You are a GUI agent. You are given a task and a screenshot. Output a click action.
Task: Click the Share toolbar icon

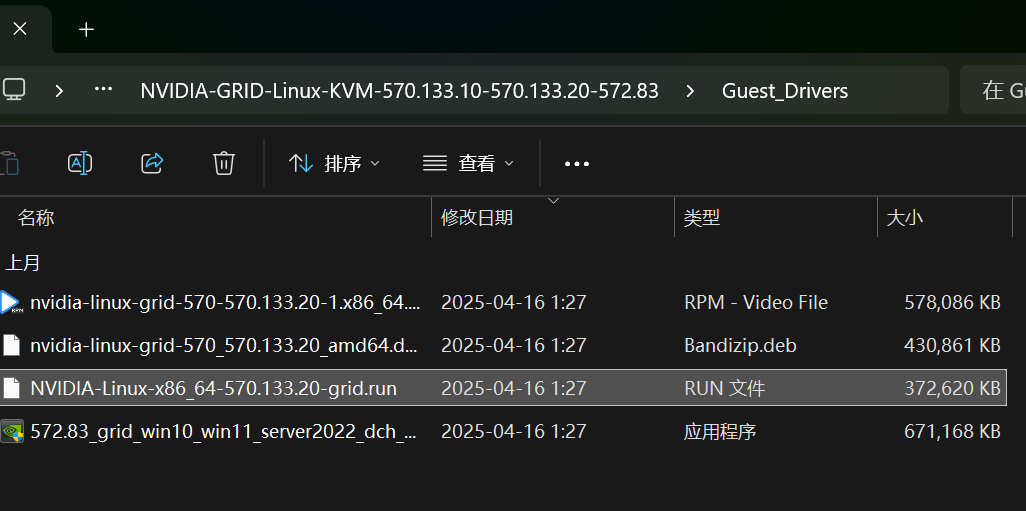(x=152, y=163)
